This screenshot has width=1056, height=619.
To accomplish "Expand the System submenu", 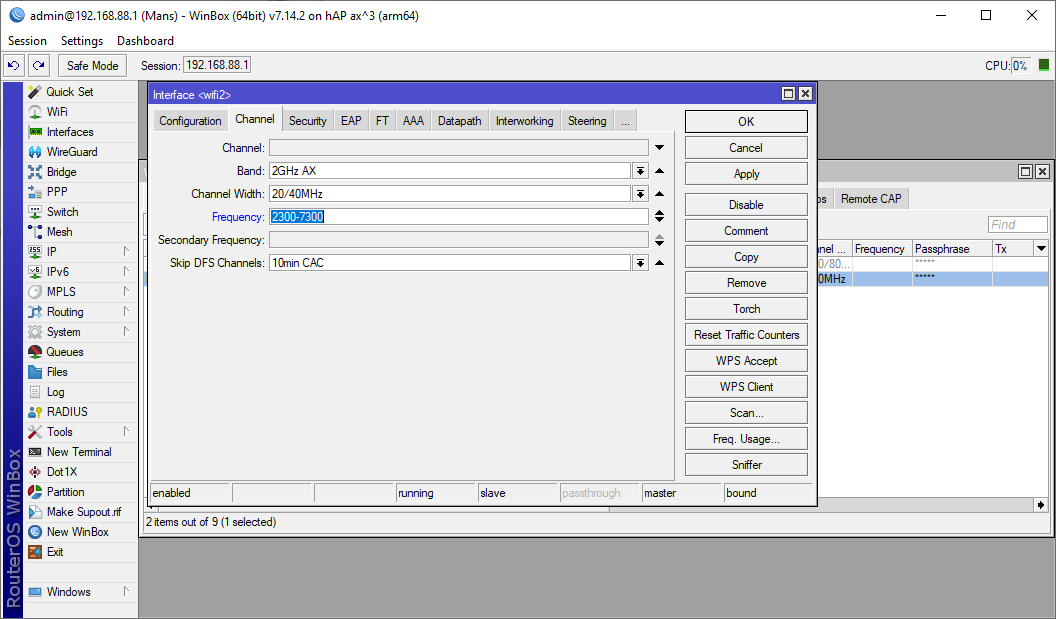I will pyautogui.click(x=126, y=331).
